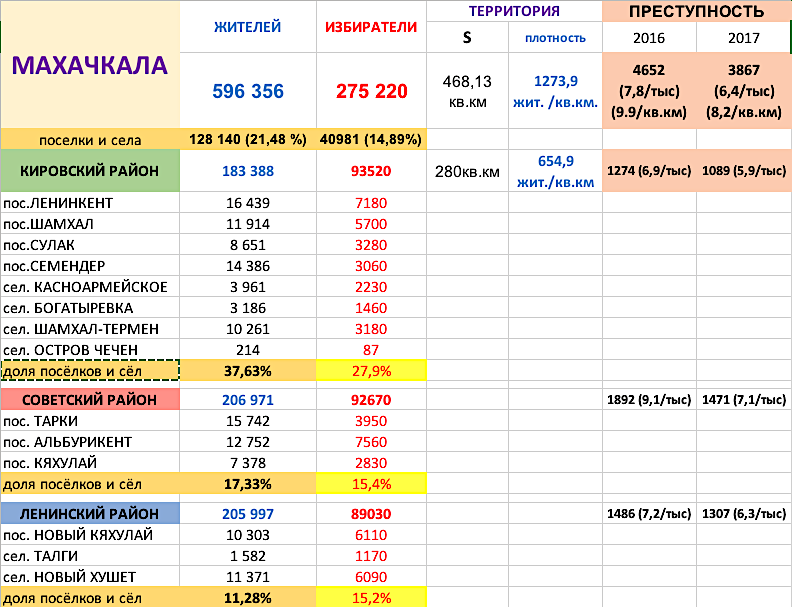
Task: Select the total voters cell 275 220
Action: pos(371,91)
